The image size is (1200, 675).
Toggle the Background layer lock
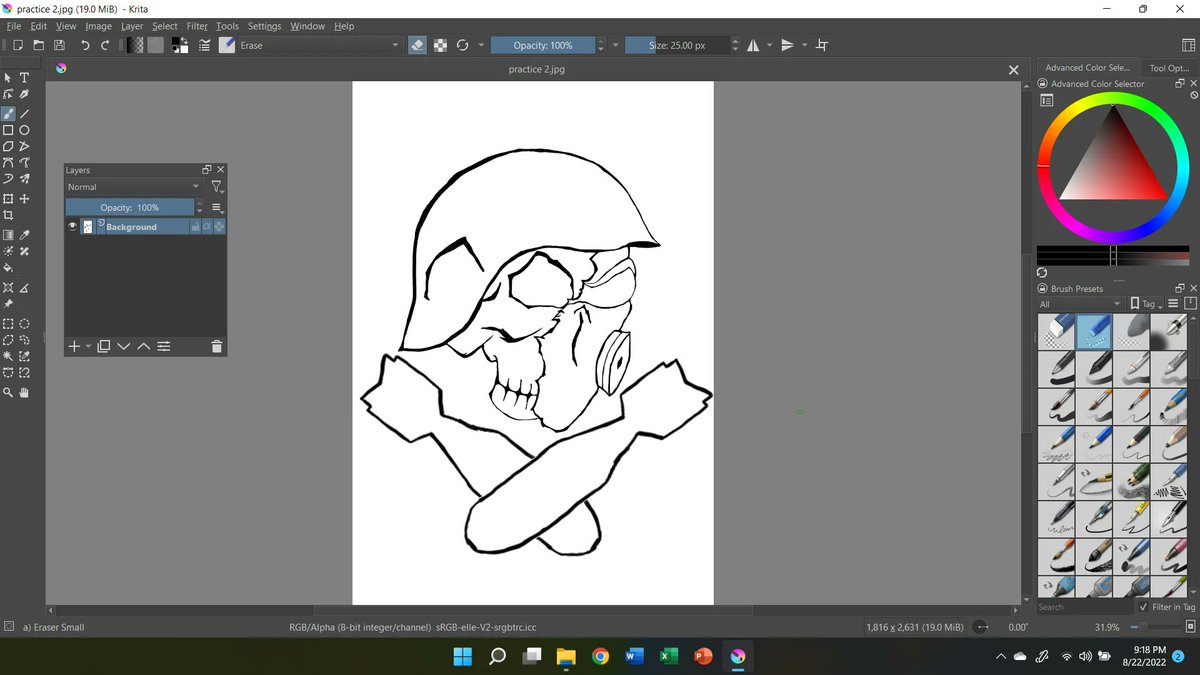196,227
